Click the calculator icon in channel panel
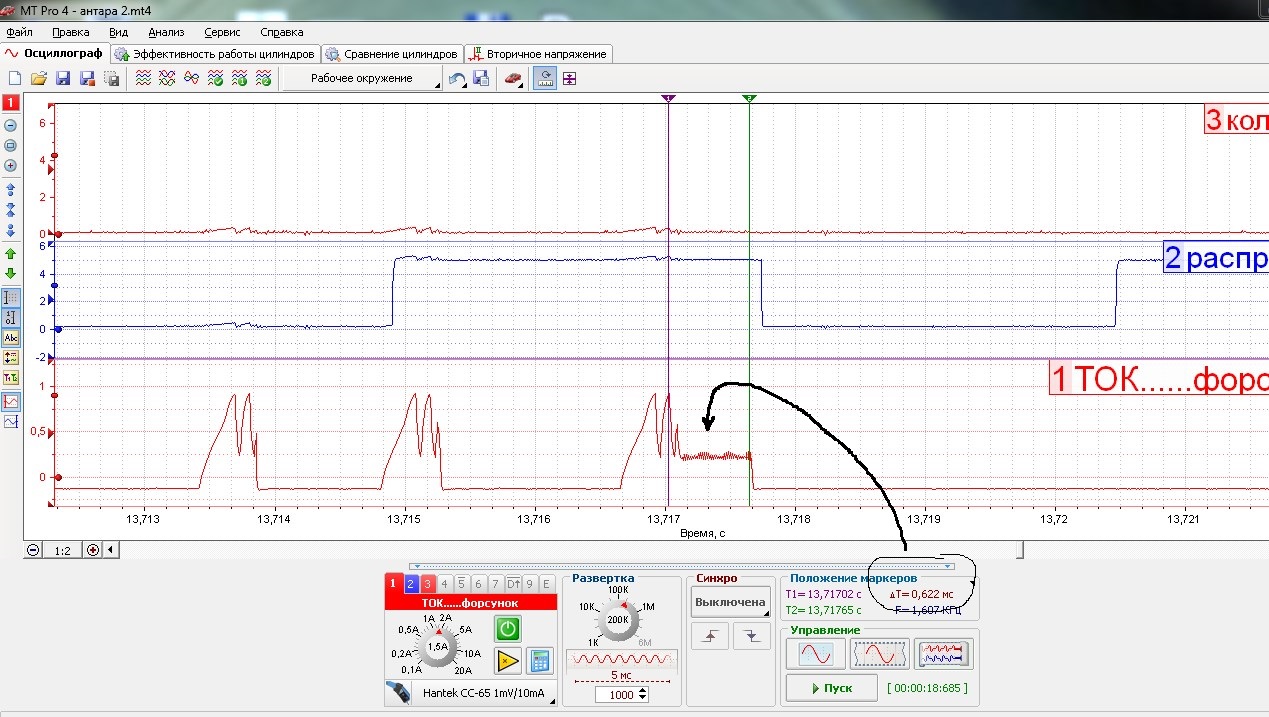 540,660
